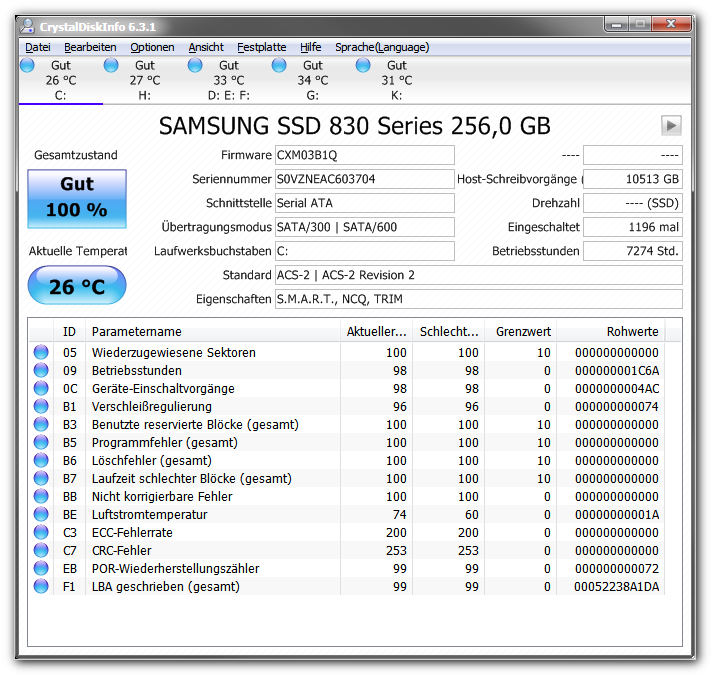Open the Optionen menu
This screenshot has width=711, height=675.
pos(152,47)
